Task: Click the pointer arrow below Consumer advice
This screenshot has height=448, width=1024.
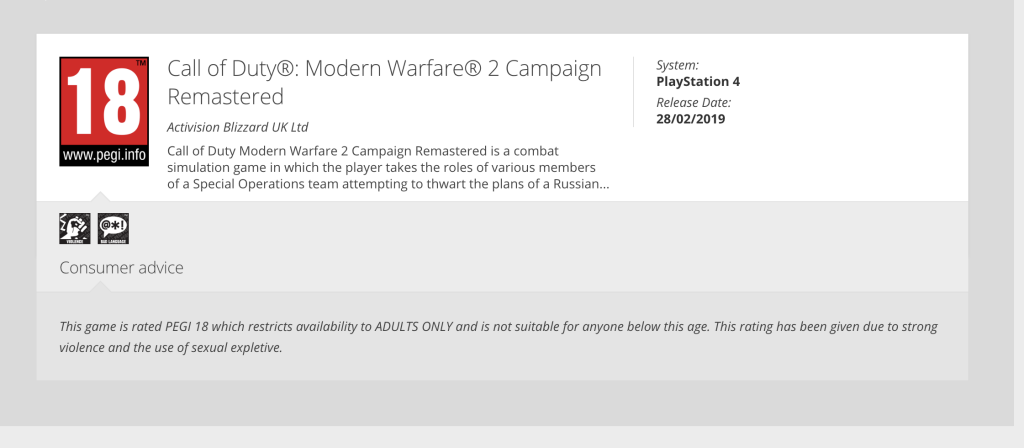Action: (98, 286)
